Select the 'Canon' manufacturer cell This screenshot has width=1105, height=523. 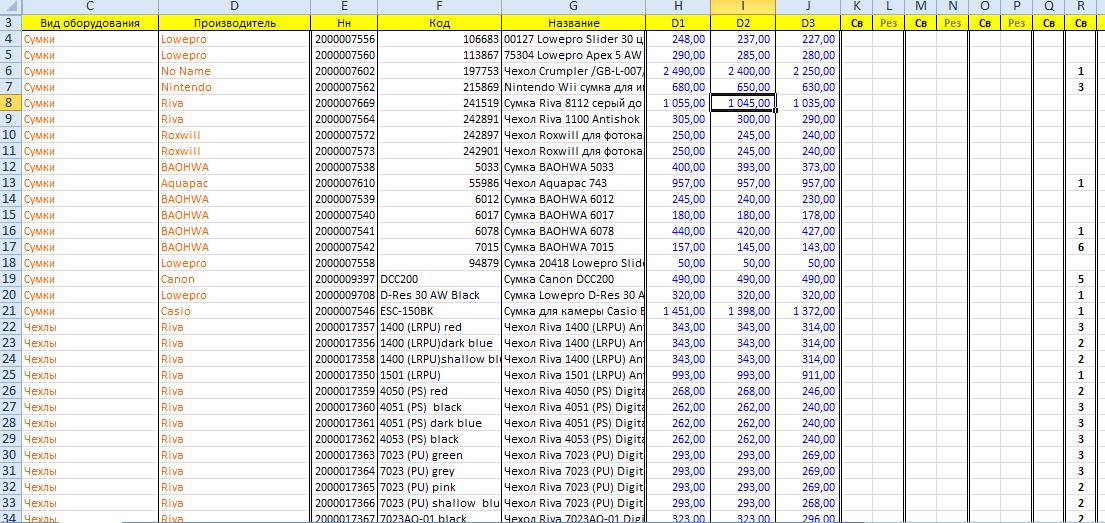click(x=234, y=279)
